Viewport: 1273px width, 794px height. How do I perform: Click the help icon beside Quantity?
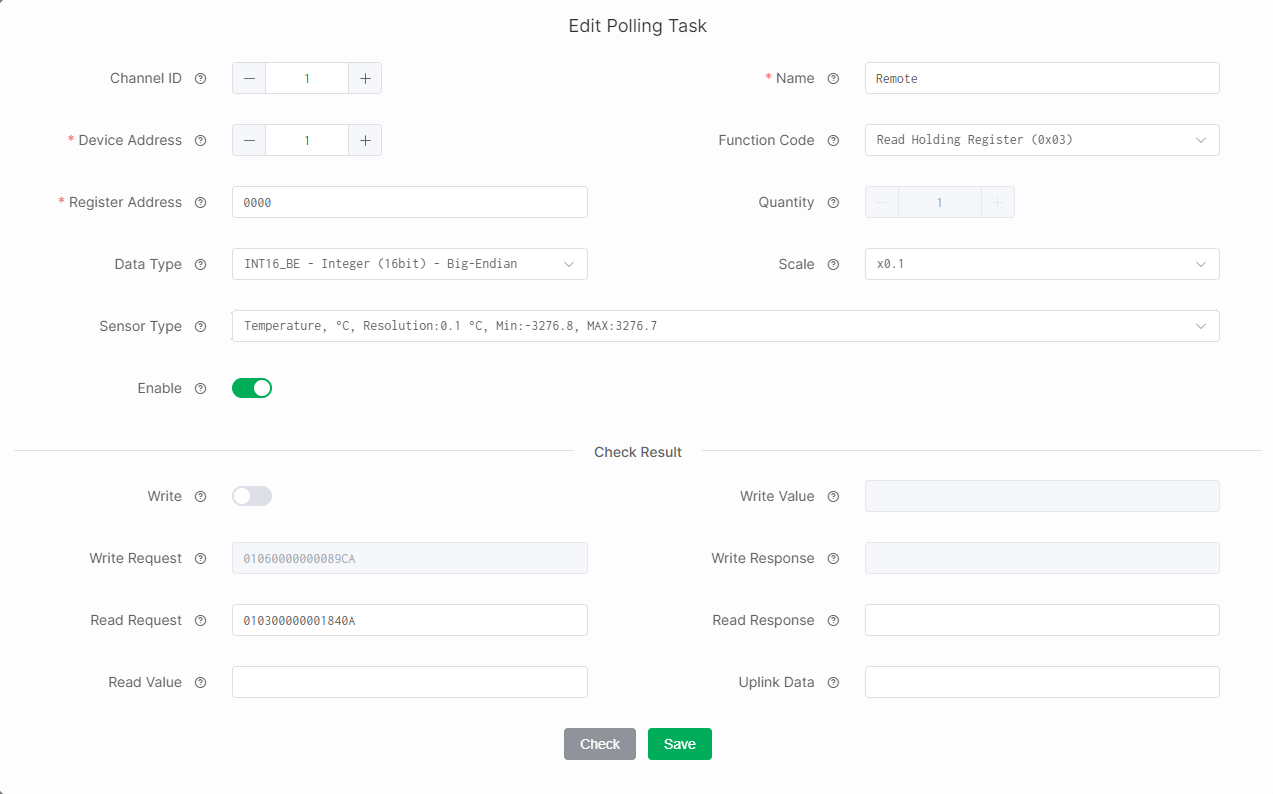pos(833,202)
